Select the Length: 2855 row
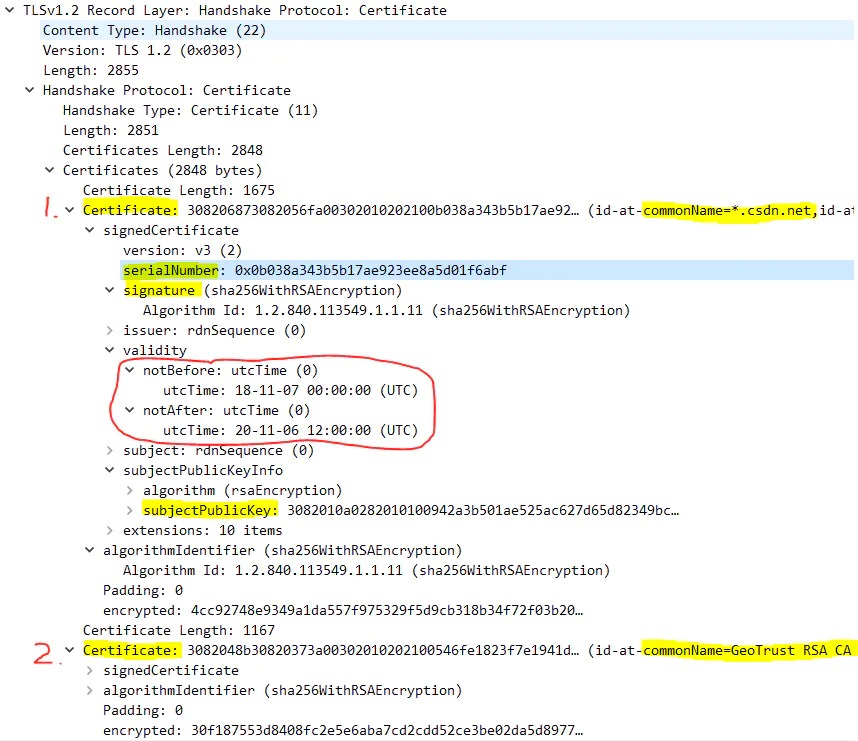Image resolution: width=858 pixels, height=741 pixels. pos(91,70)
